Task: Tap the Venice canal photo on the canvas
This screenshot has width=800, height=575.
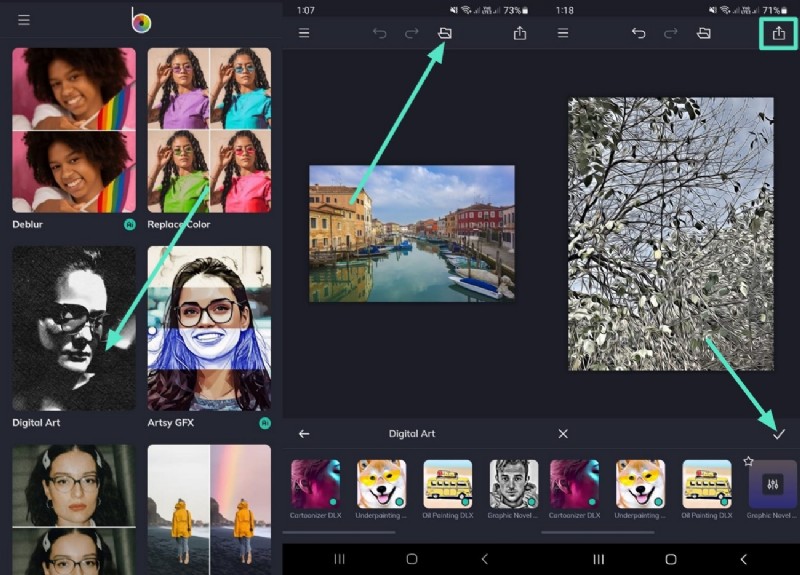Action: click(412, 233)
